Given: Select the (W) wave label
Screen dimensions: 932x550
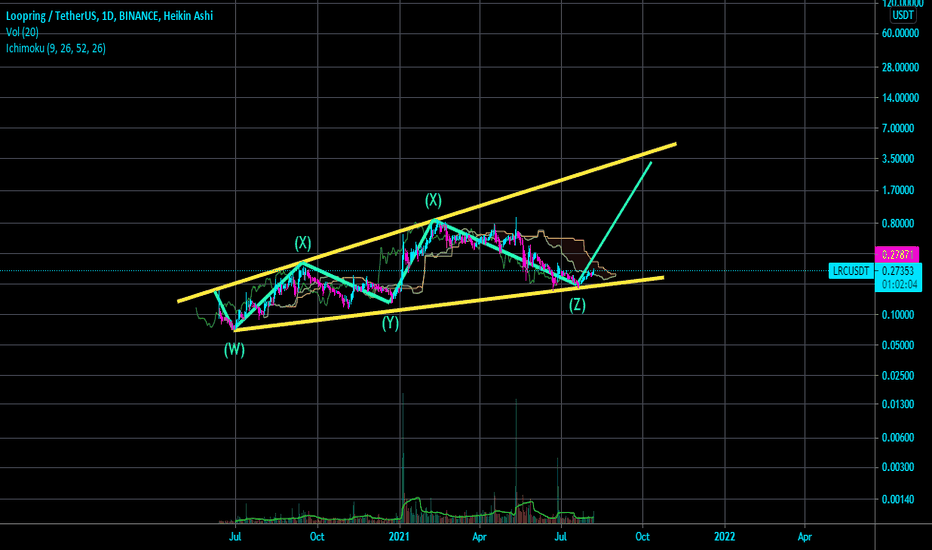Looking at the screenshot, I should coord(234,350).
